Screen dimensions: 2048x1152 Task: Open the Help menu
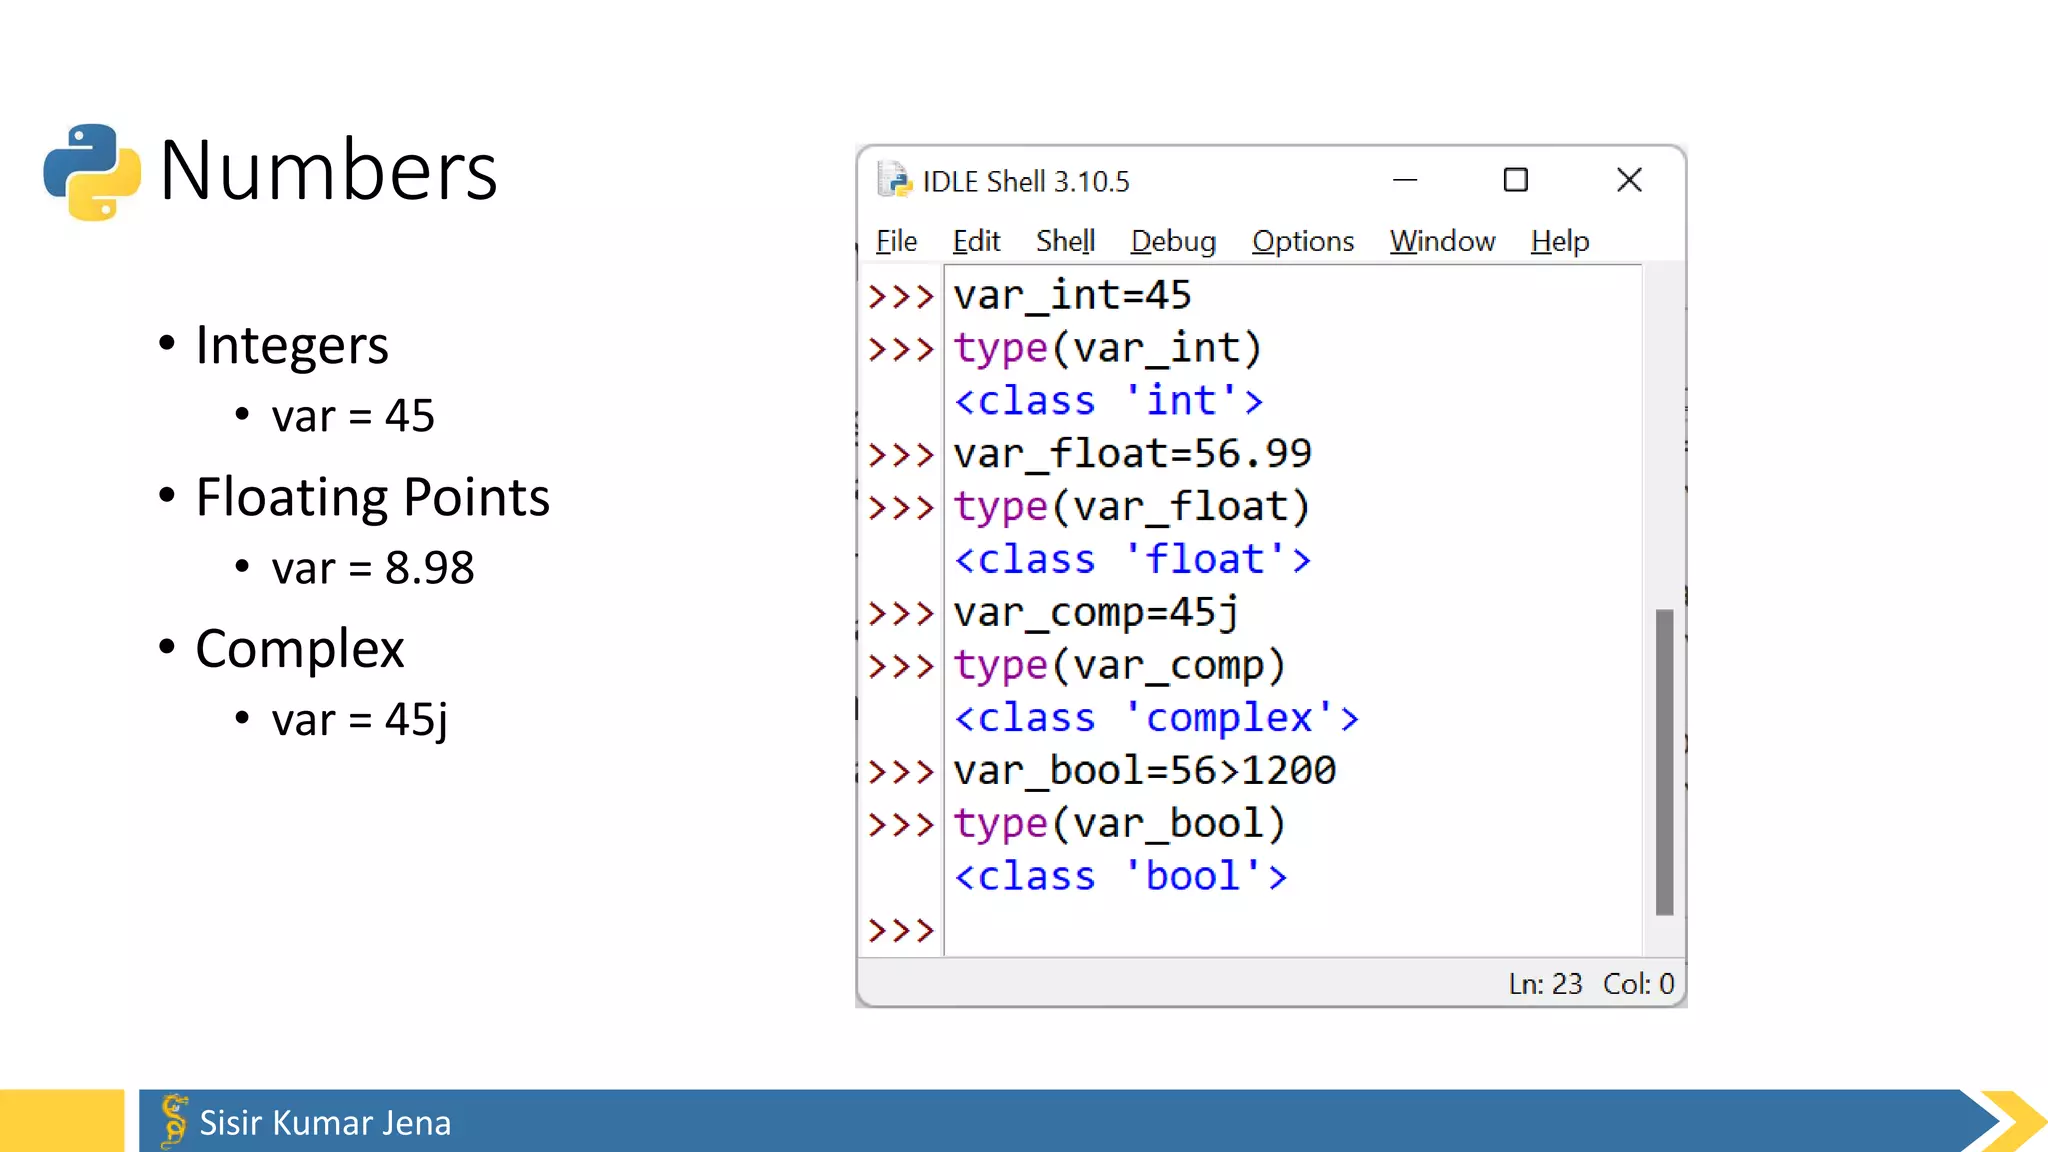pyautogui.click(x=1559, y=241)
